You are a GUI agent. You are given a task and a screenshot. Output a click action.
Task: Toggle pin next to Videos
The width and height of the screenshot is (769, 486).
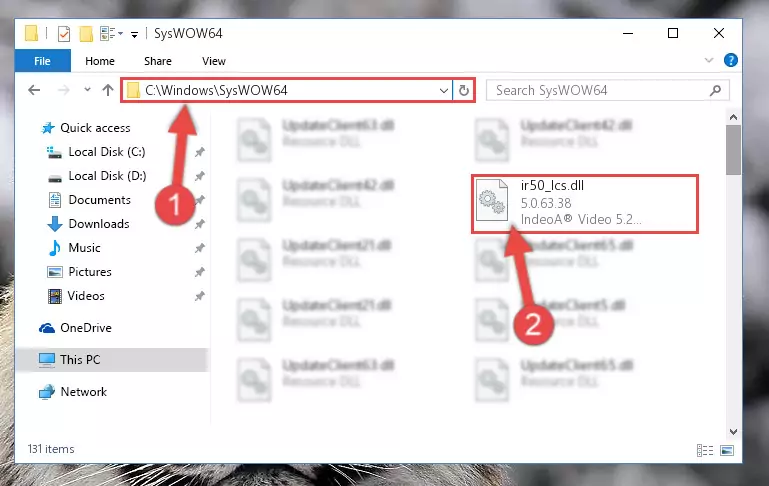click(x=199, y=296)
